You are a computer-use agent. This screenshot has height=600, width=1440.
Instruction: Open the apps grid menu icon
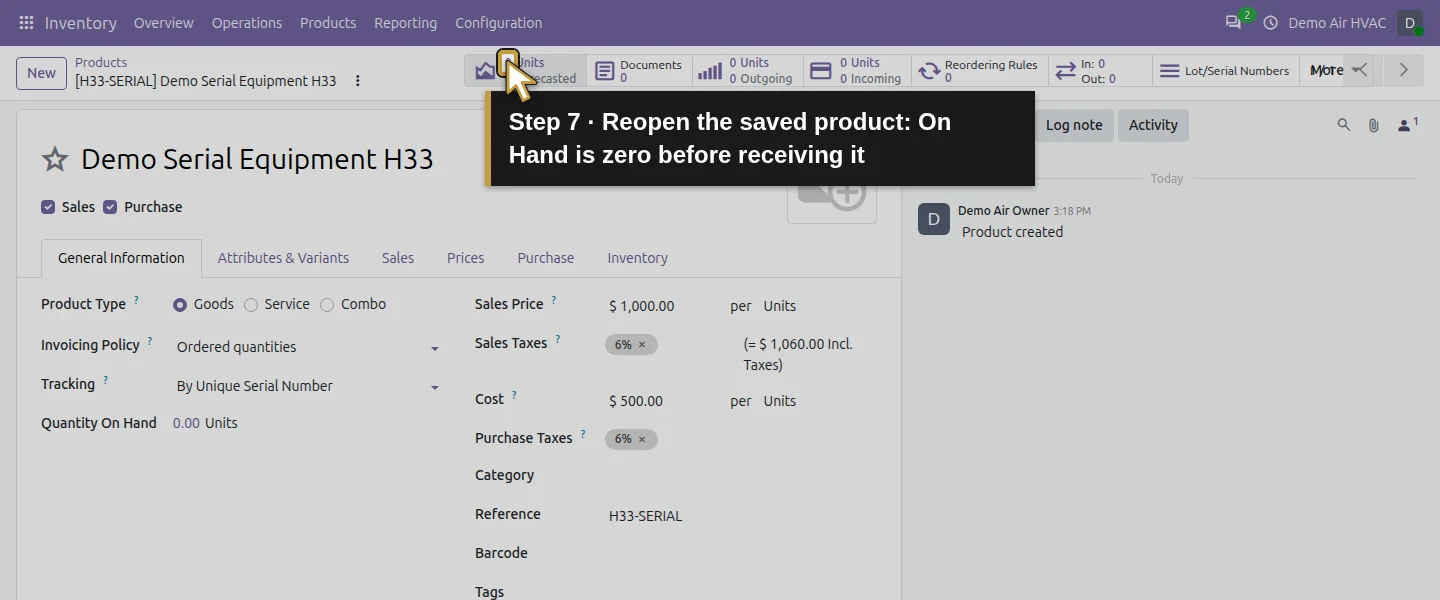(x=26, y=22)
